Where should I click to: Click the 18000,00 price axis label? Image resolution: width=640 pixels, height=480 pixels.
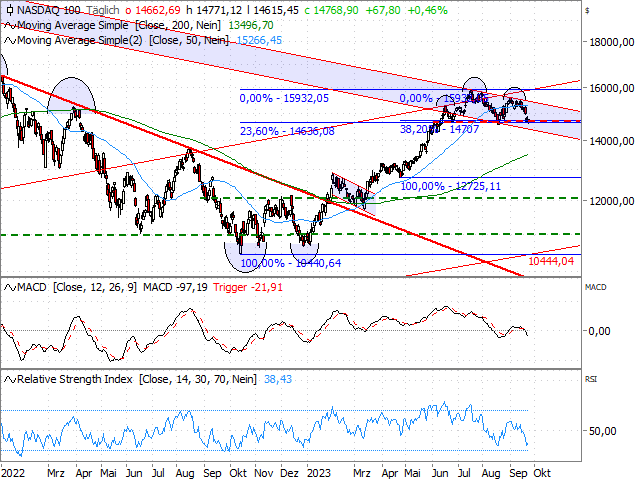click(612, 42)
